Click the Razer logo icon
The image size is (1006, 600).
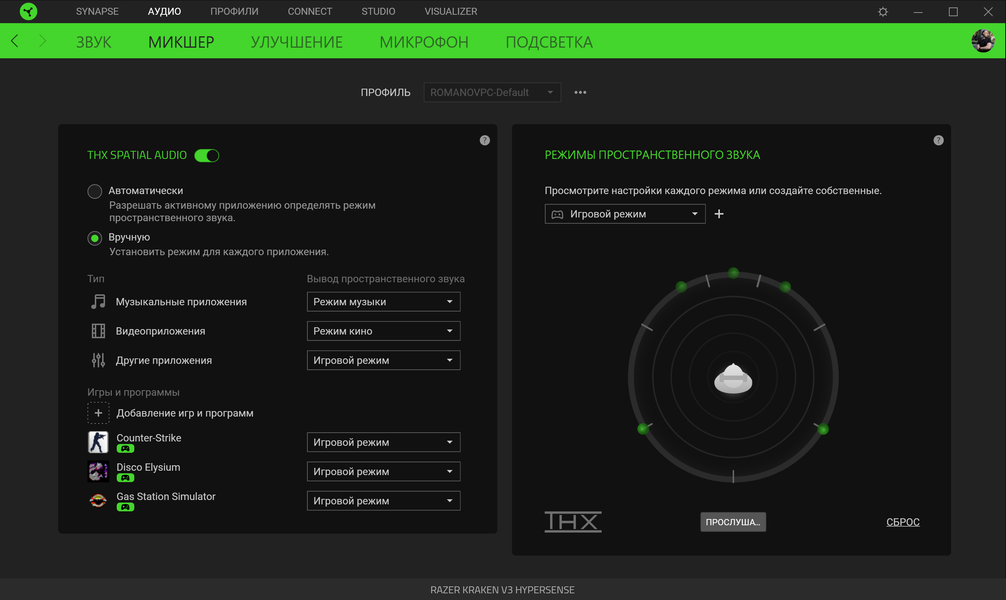(x=28, y=11)
